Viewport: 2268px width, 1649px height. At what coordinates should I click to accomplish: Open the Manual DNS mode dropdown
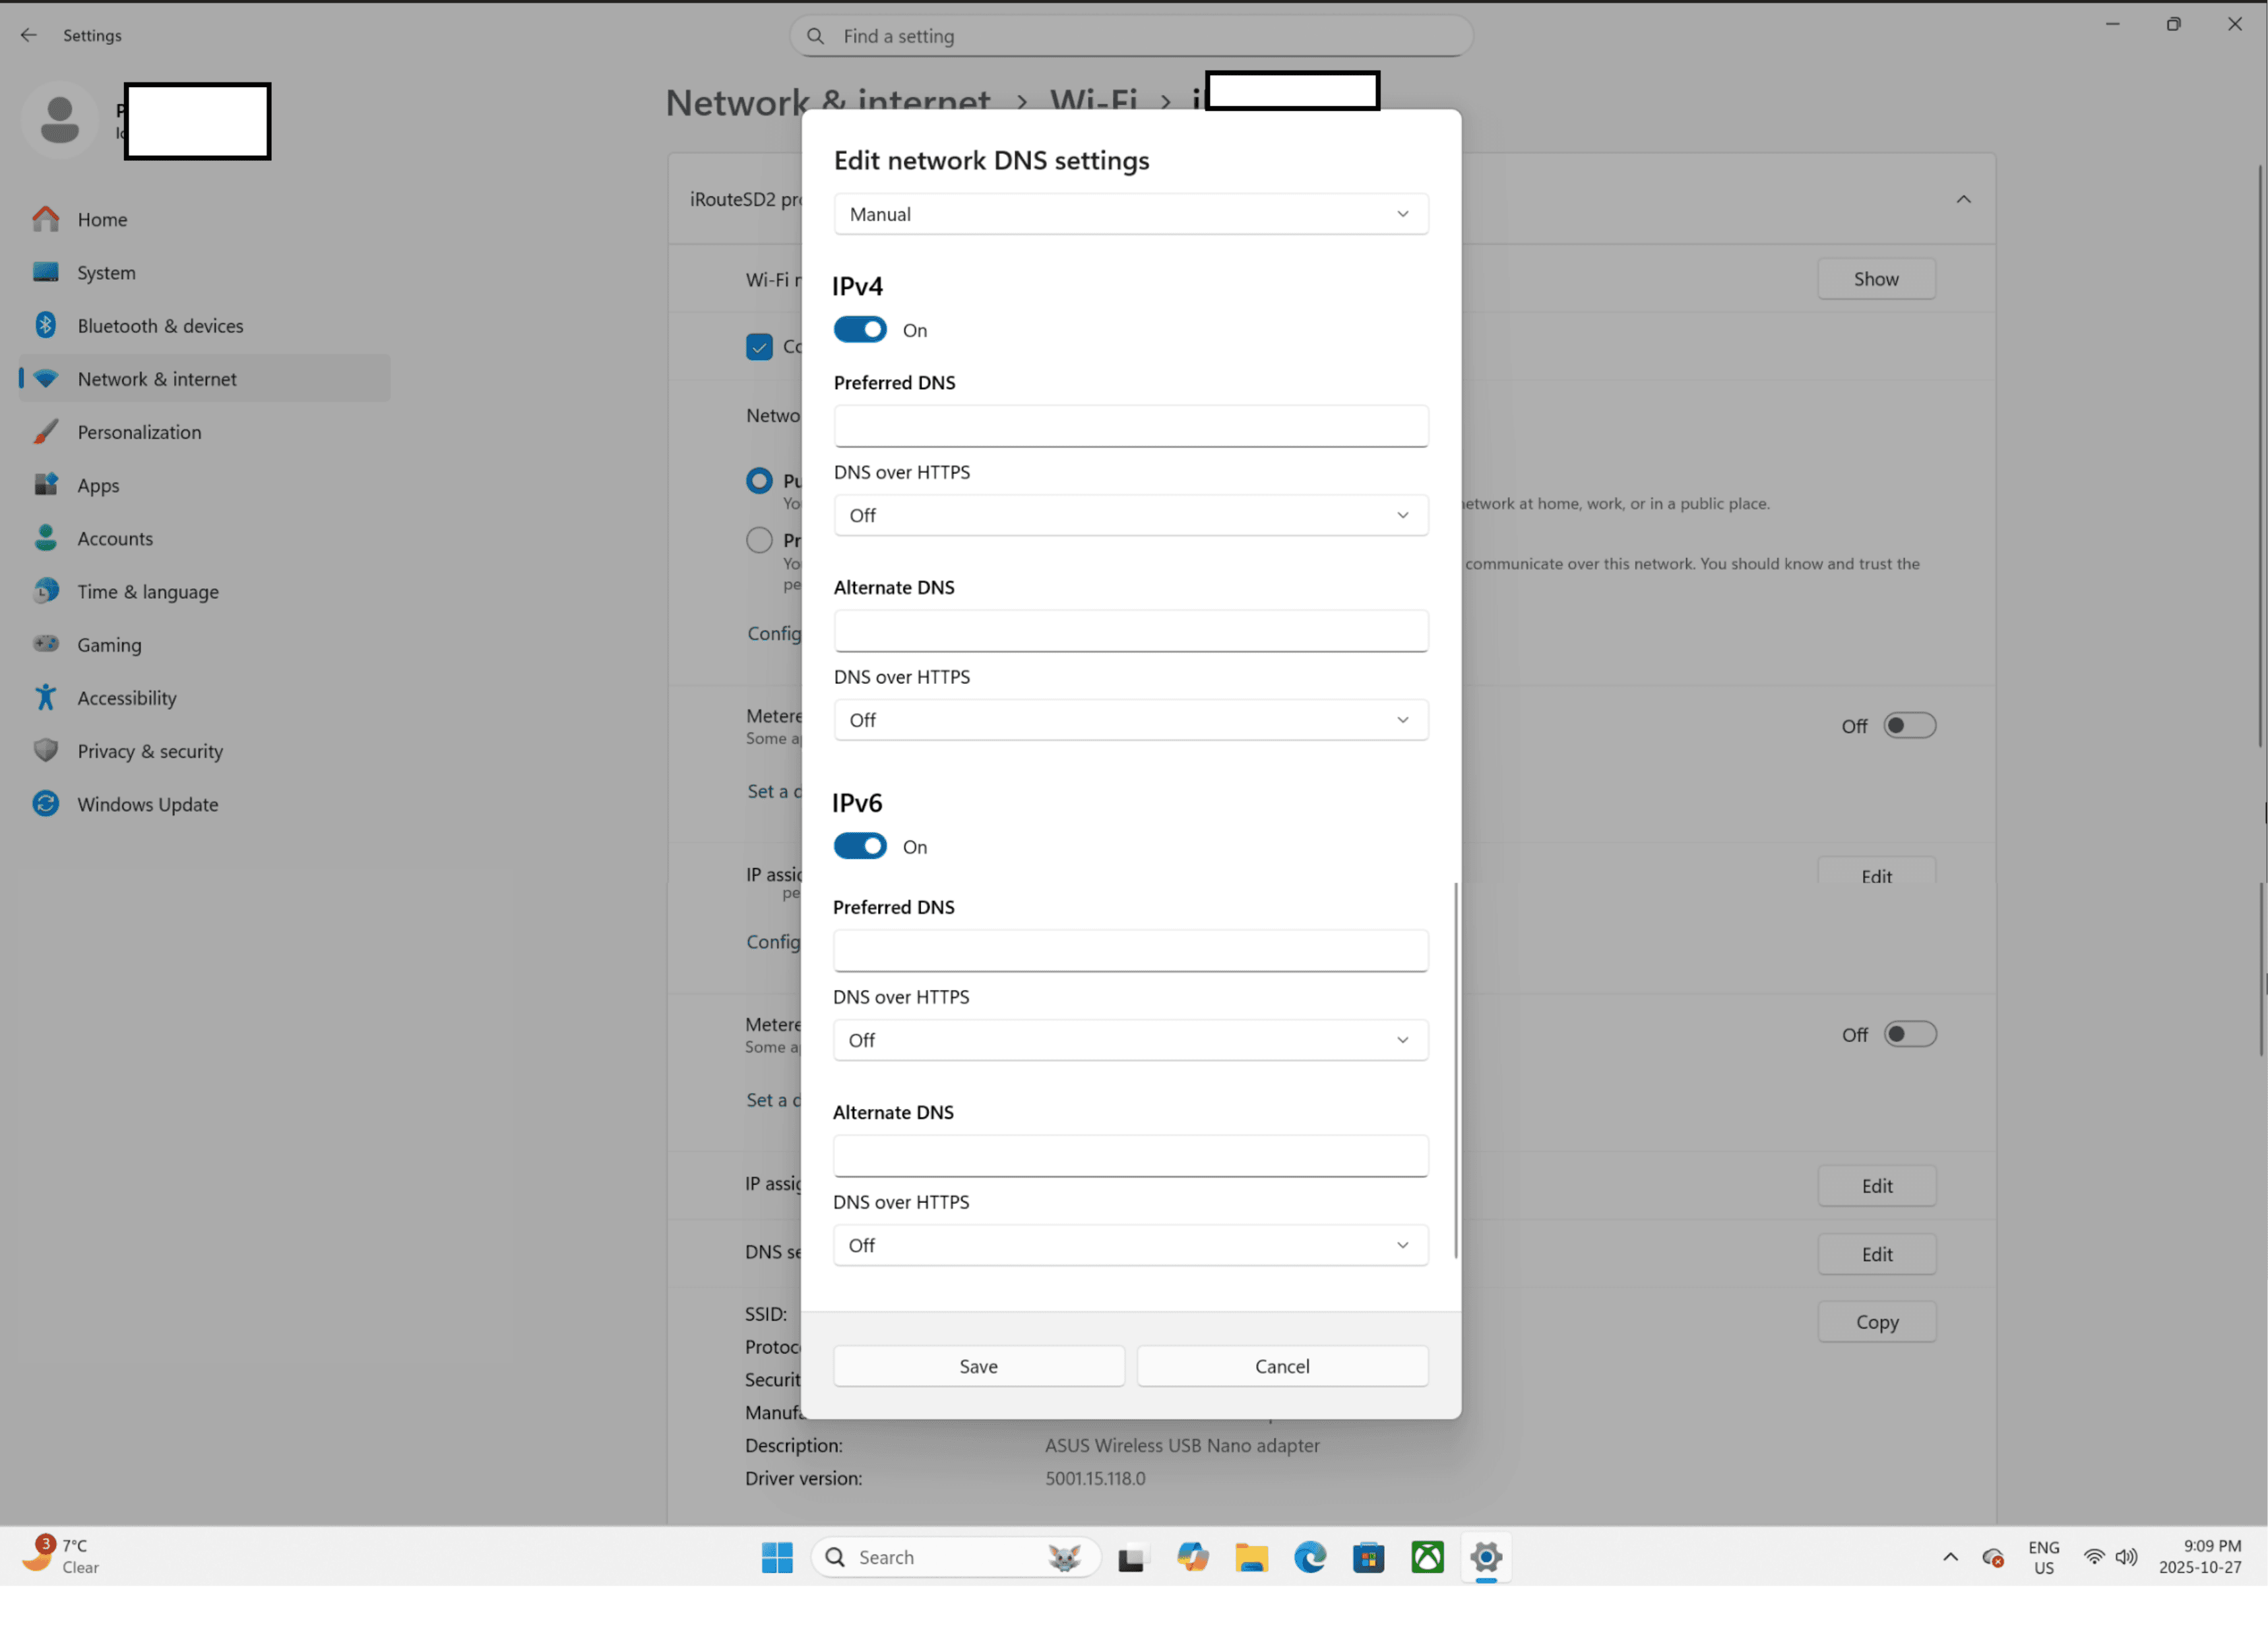tap(1130, 214)
